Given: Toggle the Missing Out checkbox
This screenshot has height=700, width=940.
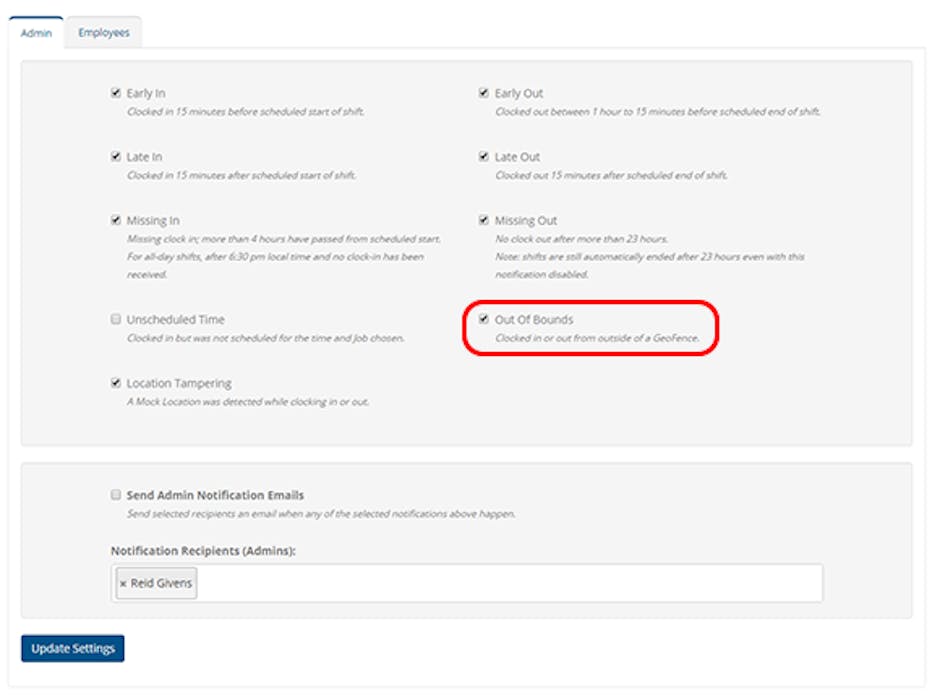Looking at the screenshot, I should pos(484,220).
